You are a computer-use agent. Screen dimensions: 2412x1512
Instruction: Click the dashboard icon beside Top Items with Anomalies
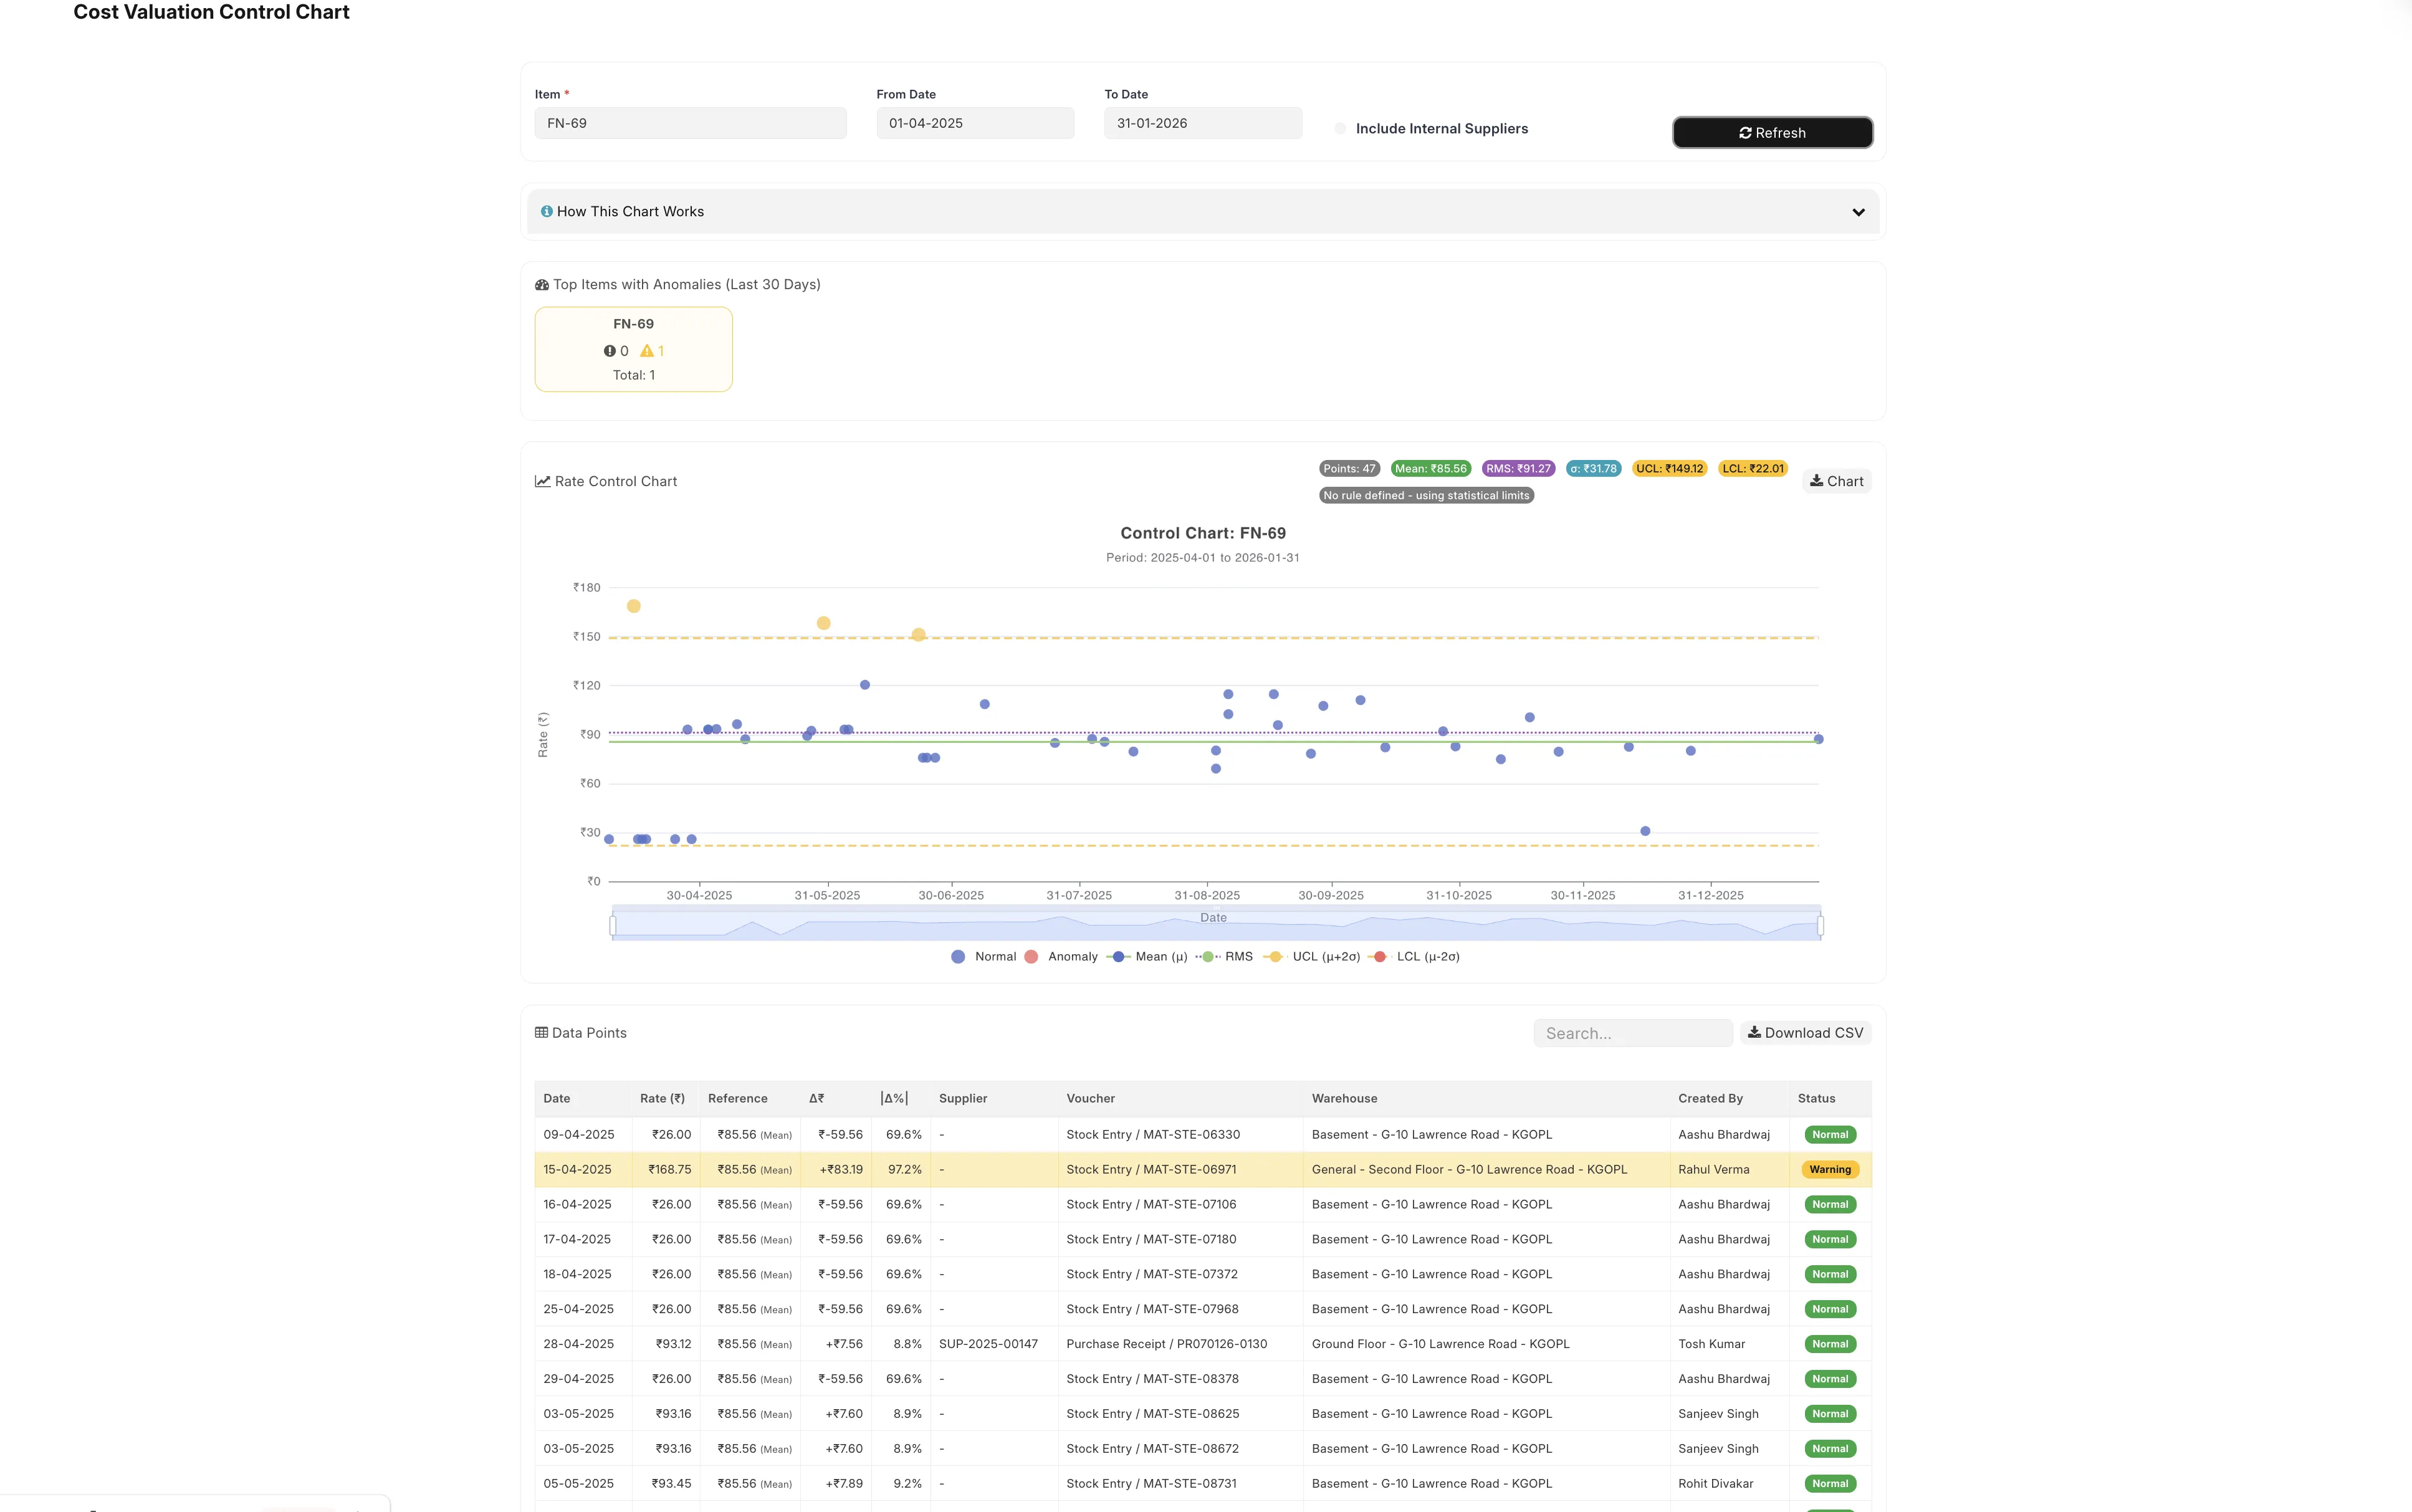point(542,285)
